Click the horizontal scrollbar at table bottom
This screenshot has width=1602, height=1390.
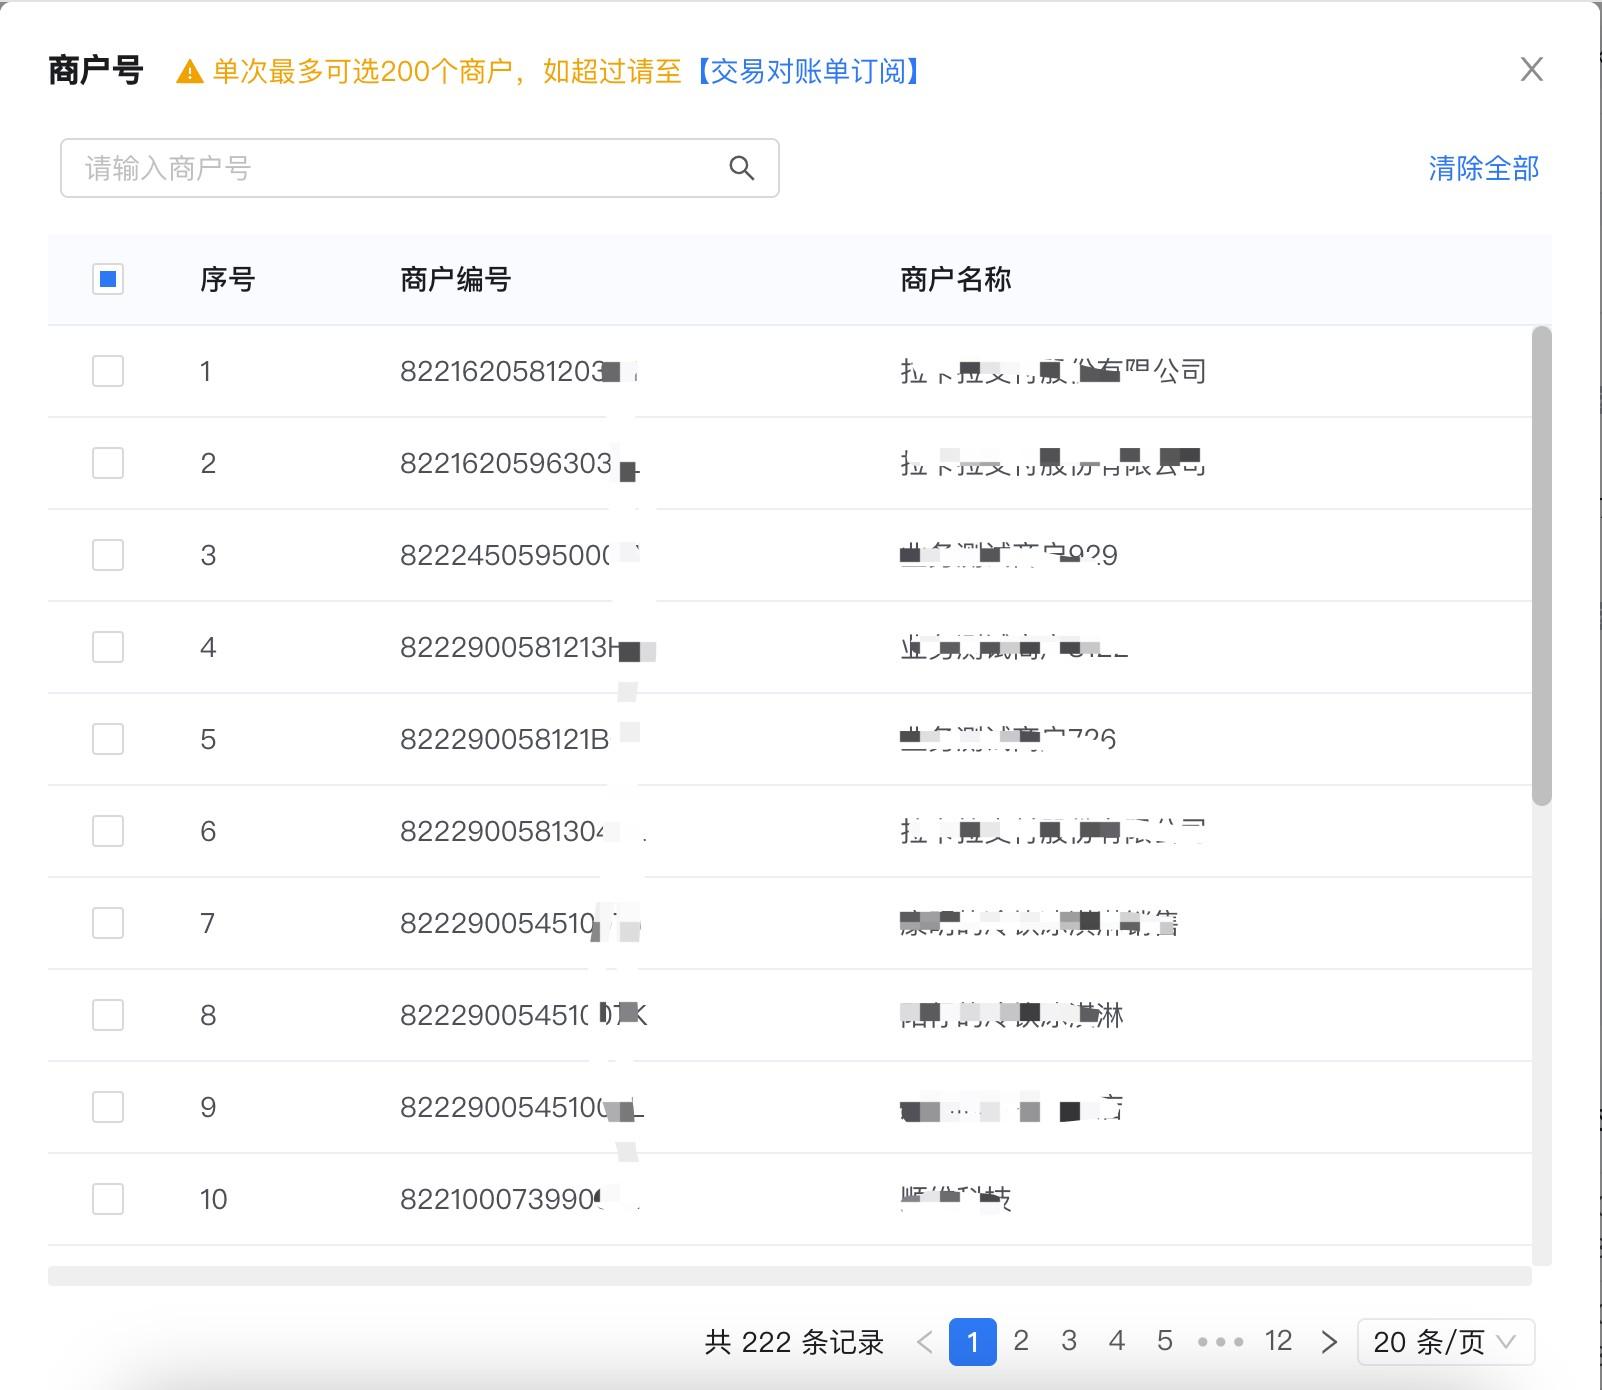pos(789,1276)
